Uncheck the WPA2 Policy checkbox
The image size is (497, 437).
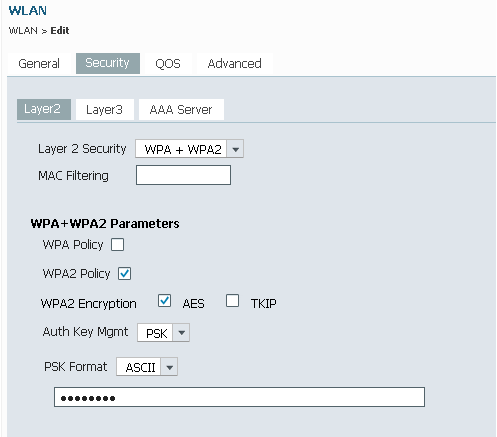(124, 274)
